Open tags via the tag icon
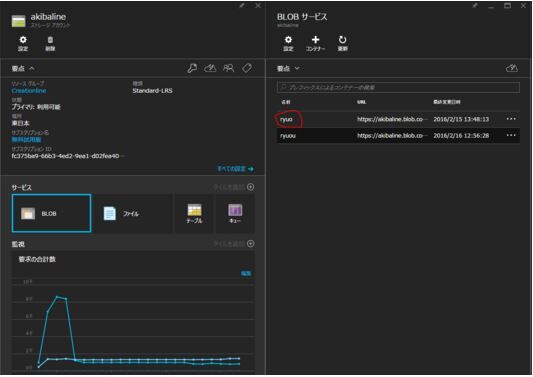This screenshot has width=533, height=377. 247,68
